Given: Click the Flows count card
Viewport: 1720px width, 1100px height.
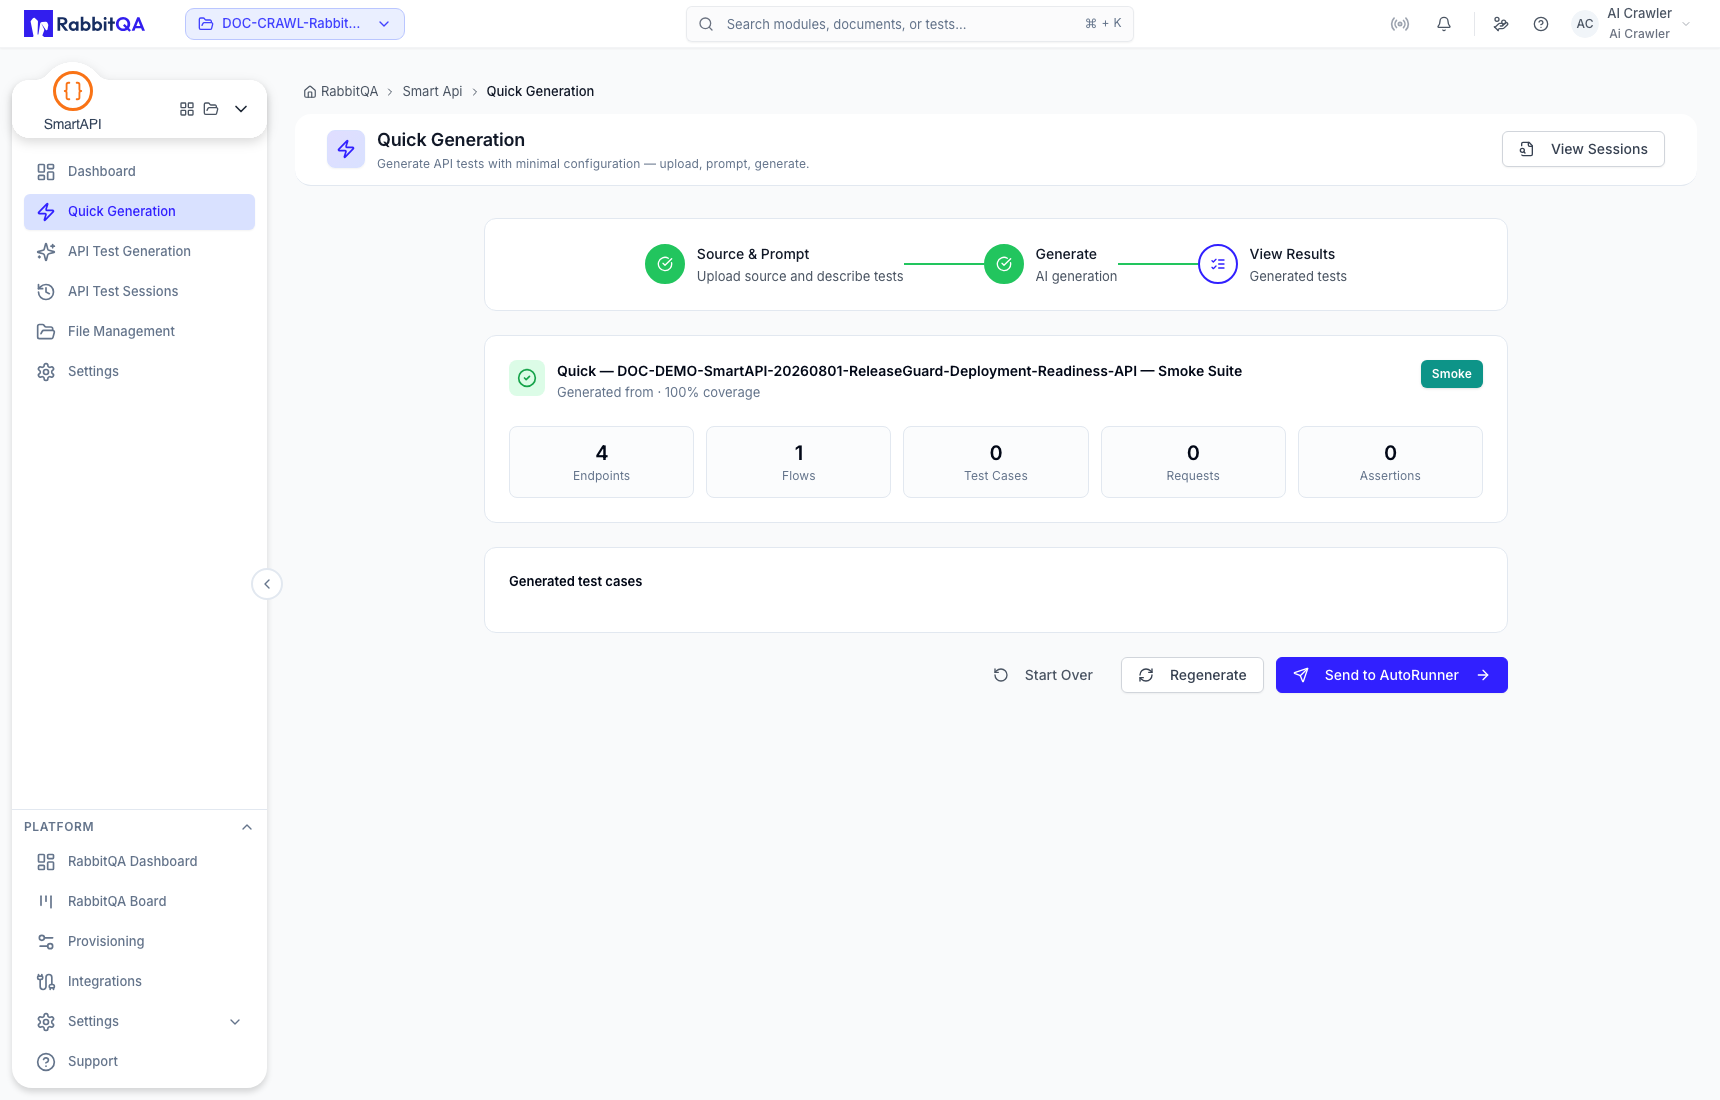Looking at the screenshot, I should (x=798, y=462).
